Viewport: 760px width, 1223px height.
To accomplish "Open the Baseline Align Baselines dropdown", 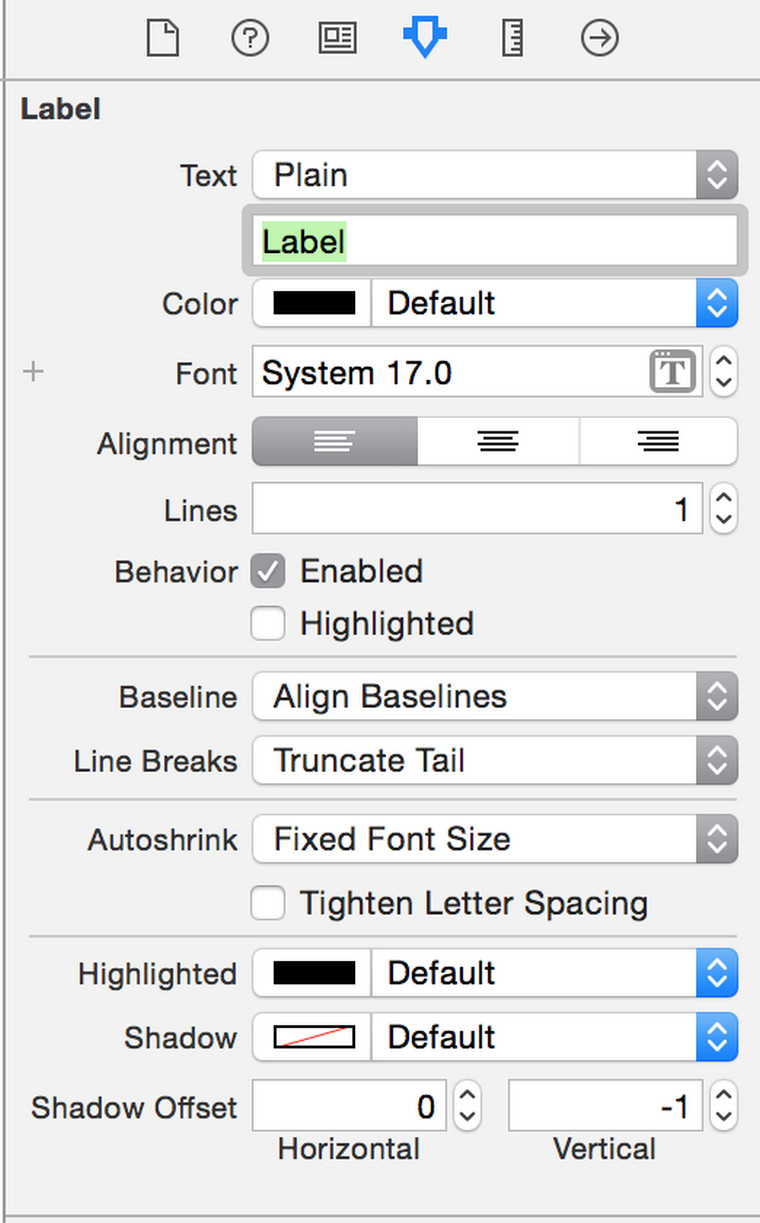I will click(x=495, y=697).
